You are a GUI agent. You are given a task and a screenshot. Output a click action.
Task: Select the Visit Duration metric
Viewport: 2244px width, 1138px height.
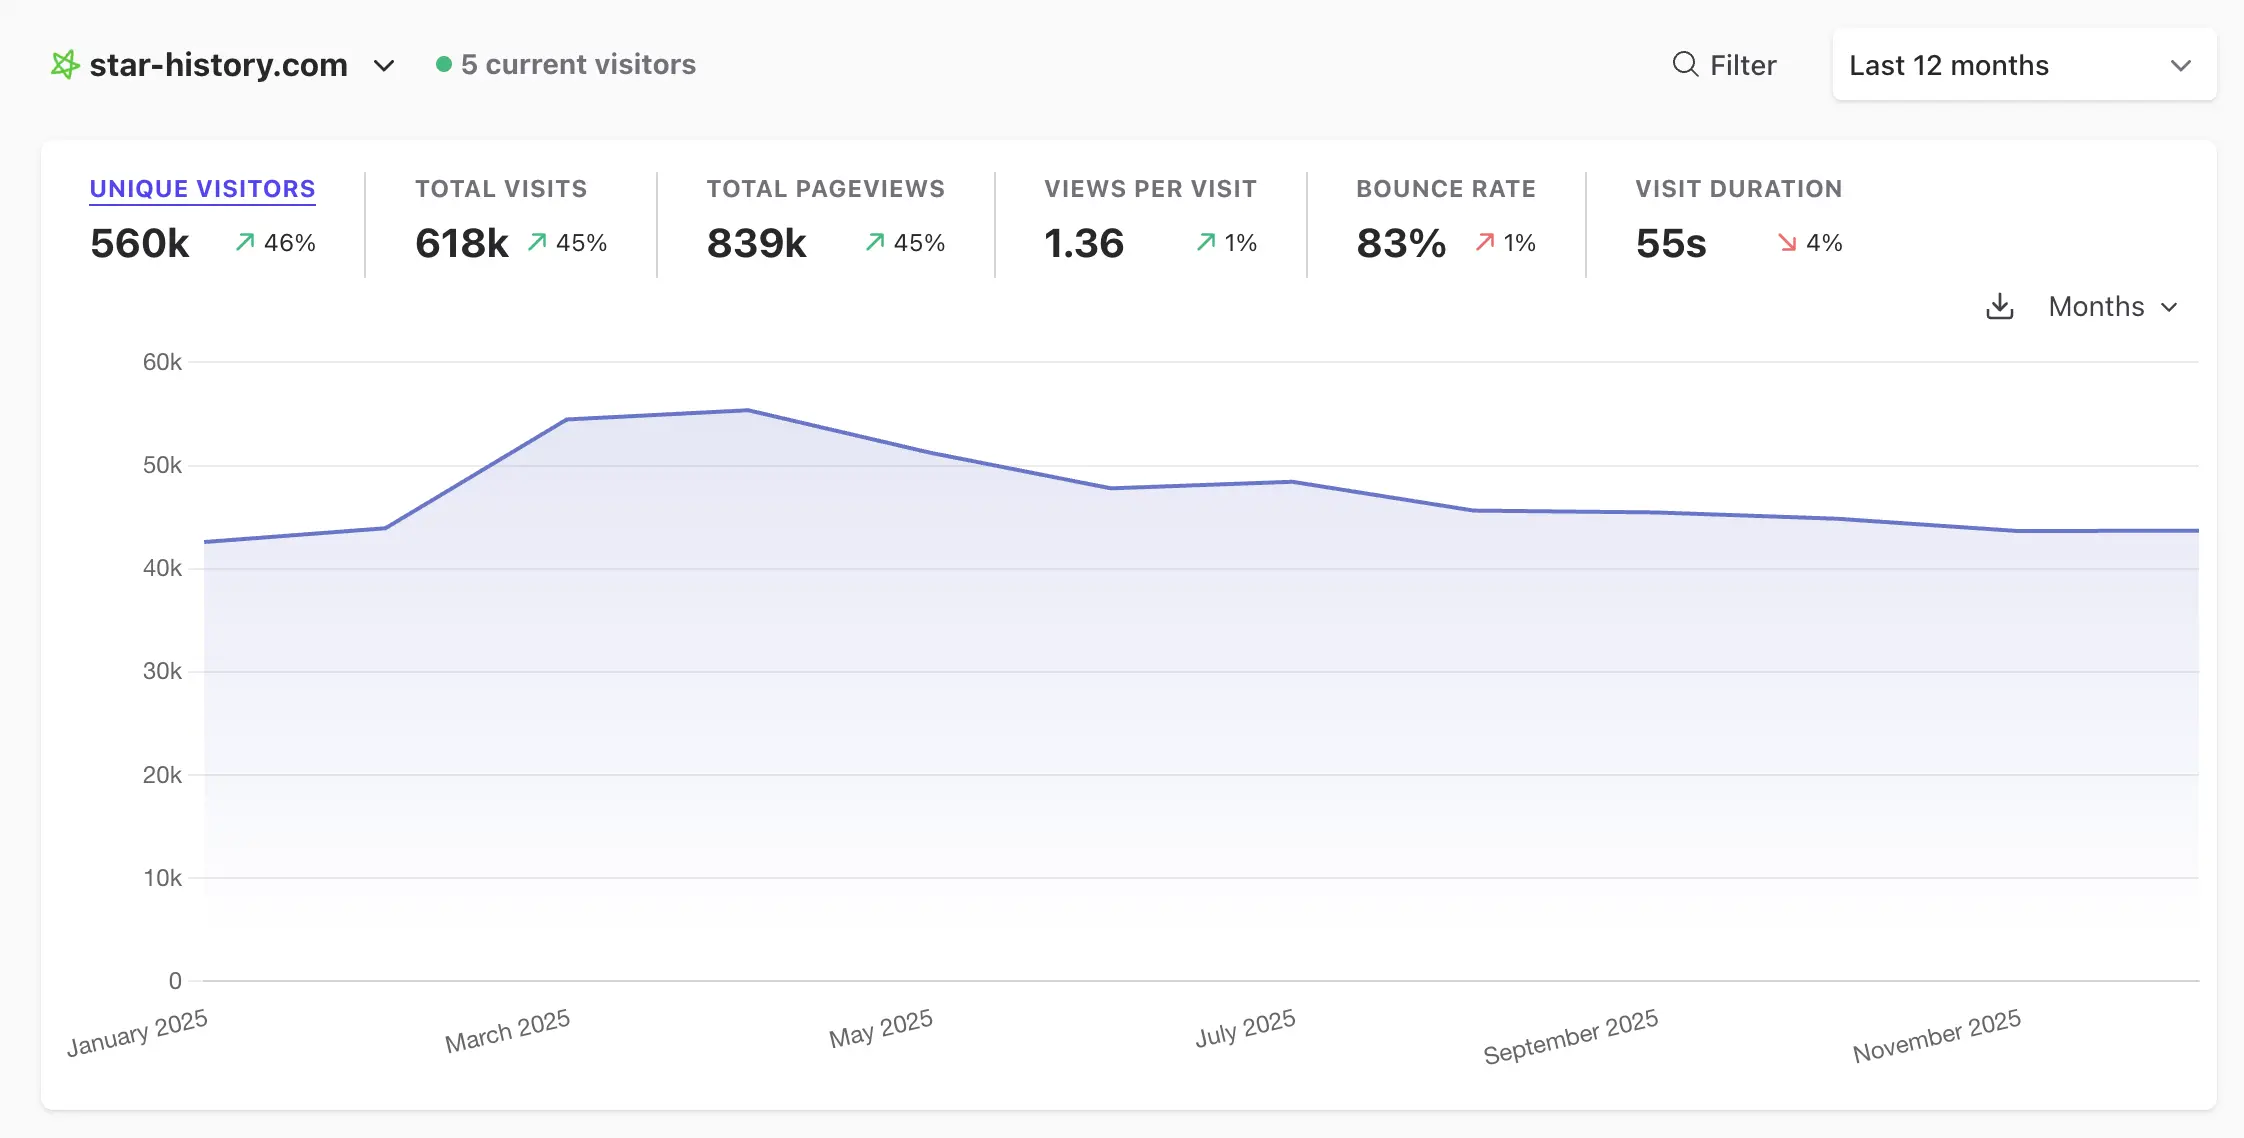tap(1738, 189)
